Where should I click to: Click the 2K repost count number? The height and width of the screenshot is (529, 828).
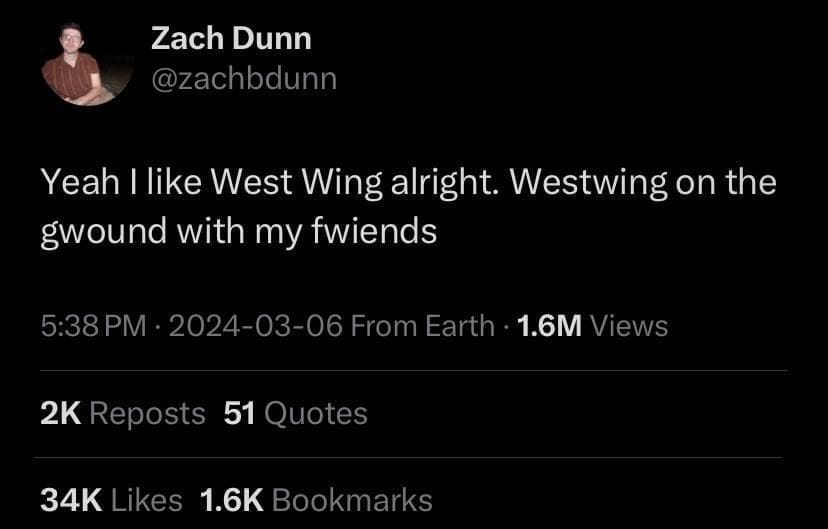click(61, 413)
